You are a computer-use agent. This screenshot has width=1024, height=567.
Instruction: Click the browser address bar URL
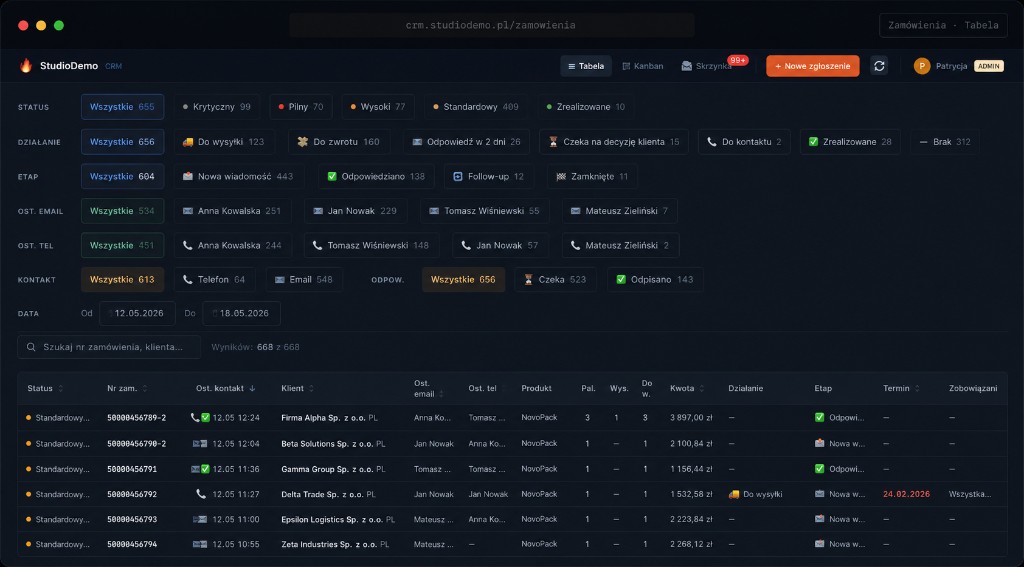[491, 25]
